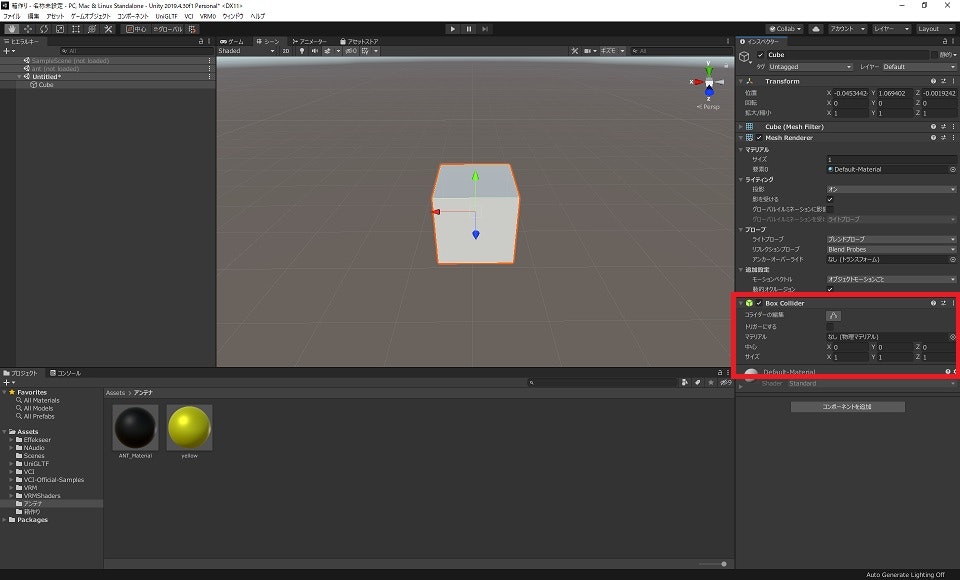Collapse the Transform component
Screen dimensions: 960x580
pos(741,81)
